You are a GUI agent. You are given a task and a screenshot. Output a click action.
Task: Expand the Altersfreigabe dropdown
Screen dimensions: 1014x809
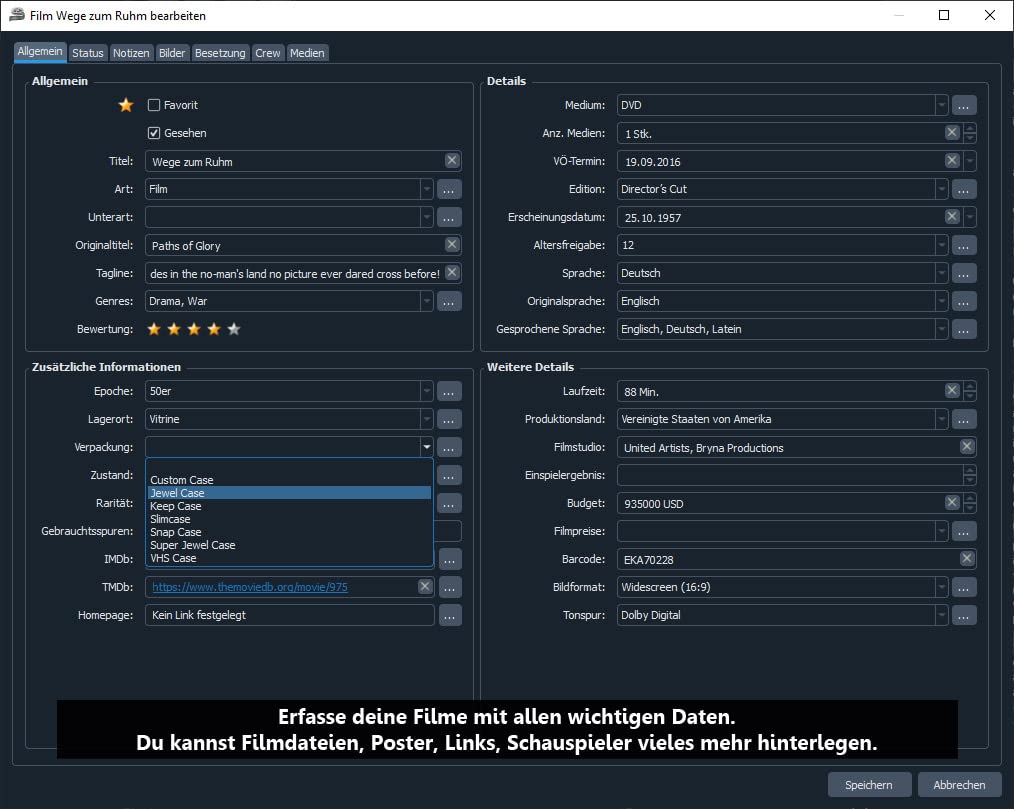click(942, 245)
